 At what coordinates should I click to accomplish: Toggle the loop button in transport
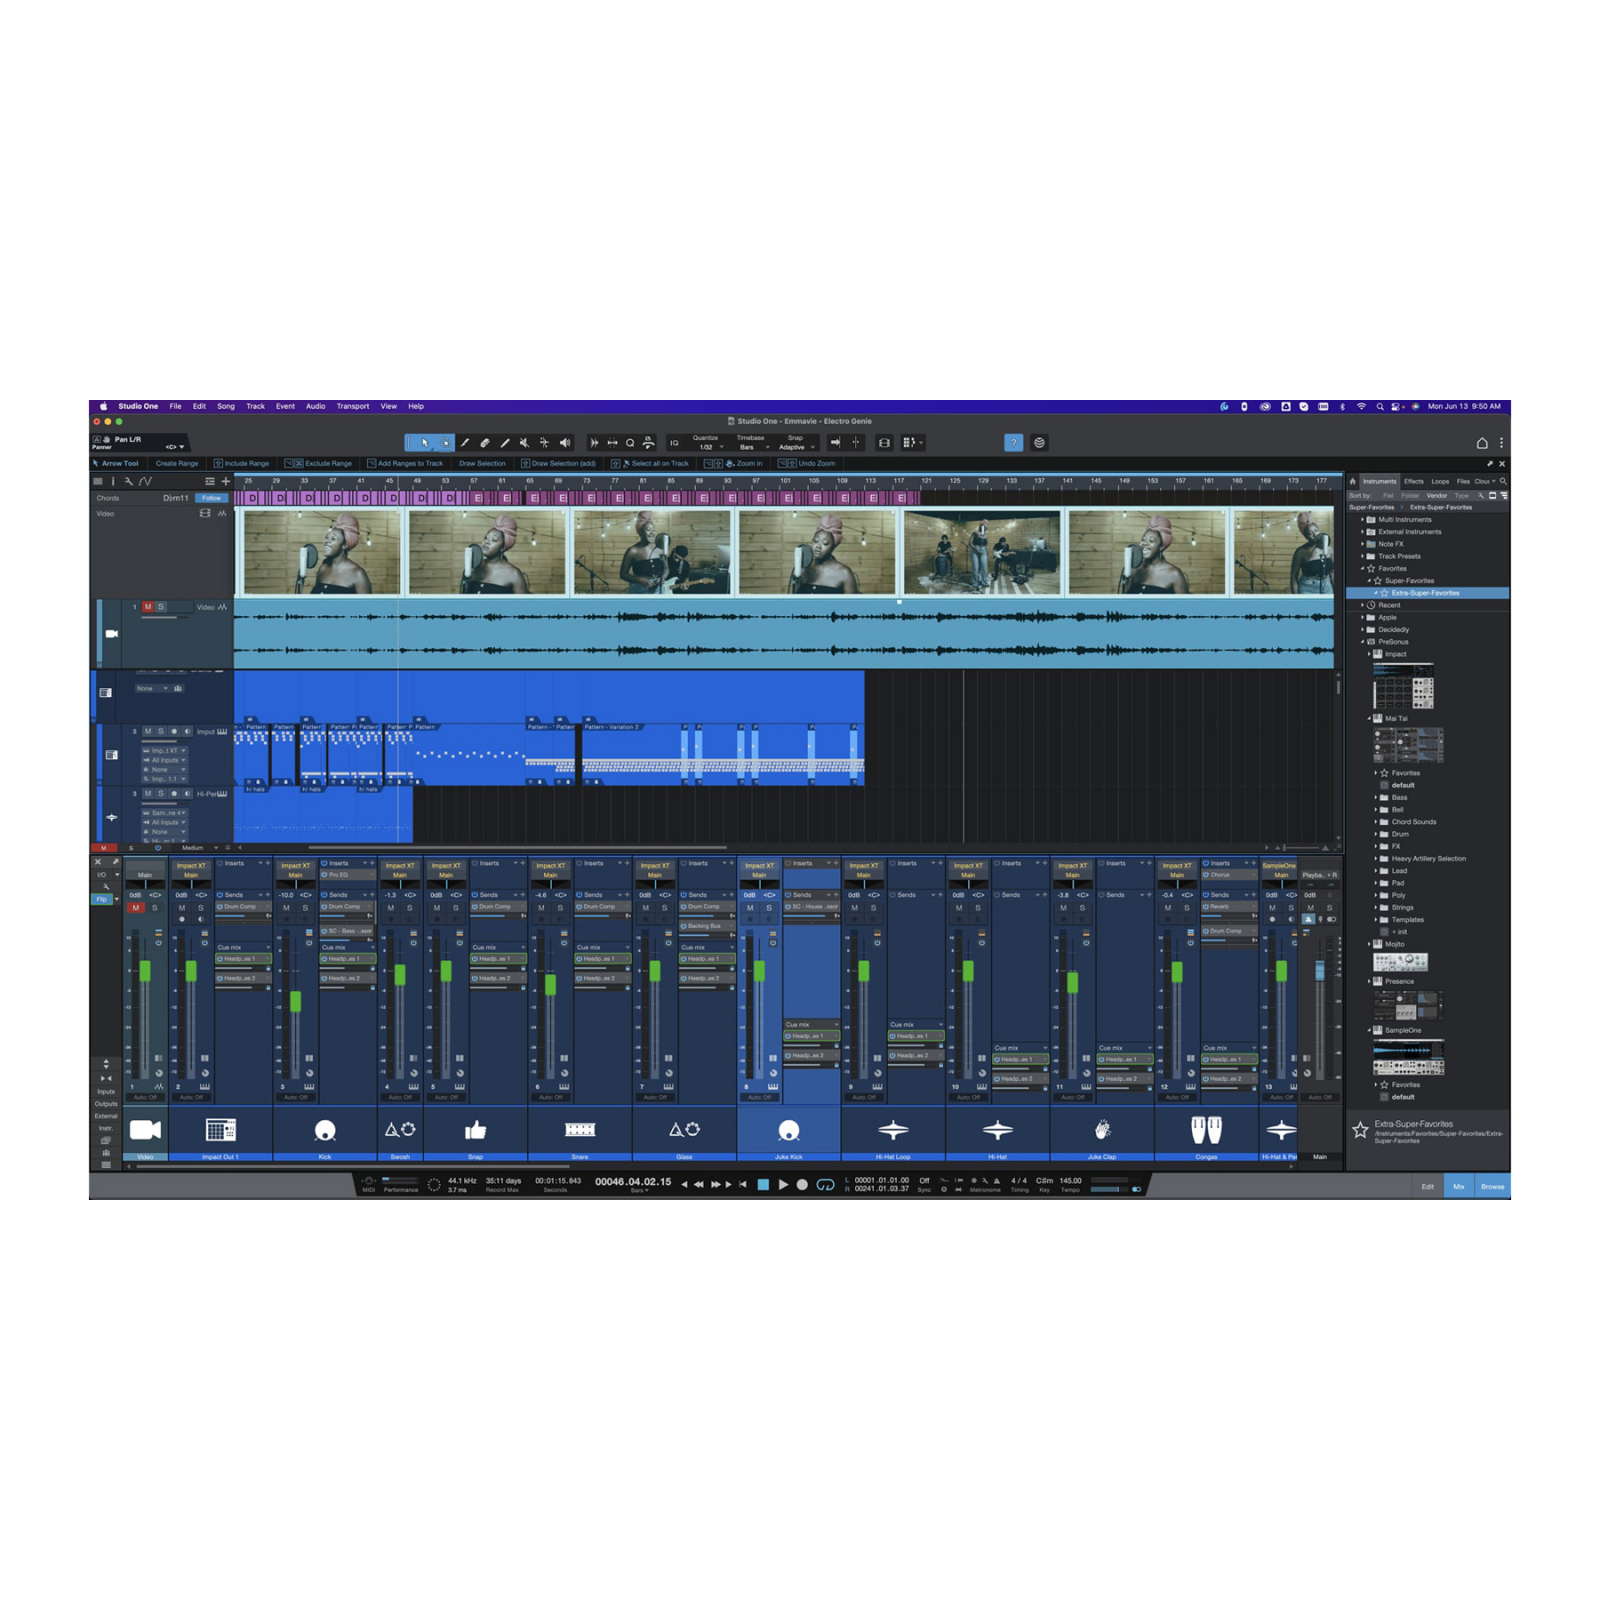click(x=825, y=1184)
